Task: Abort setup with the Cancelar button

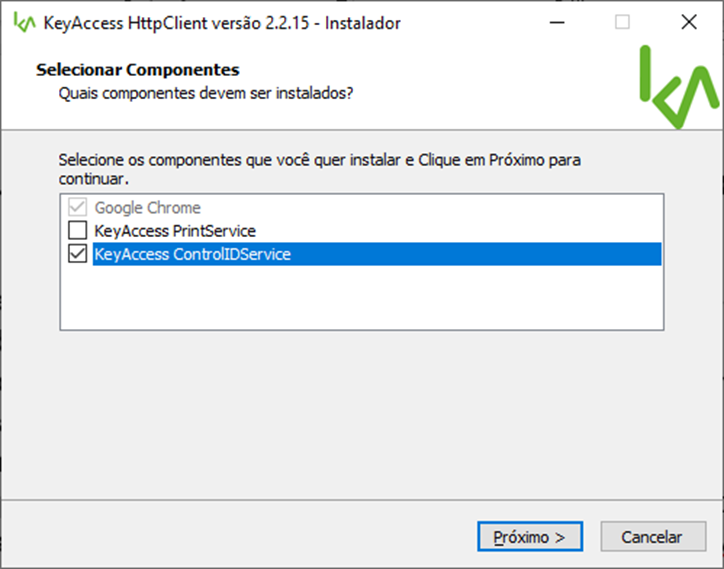Action: pos(653,537)
